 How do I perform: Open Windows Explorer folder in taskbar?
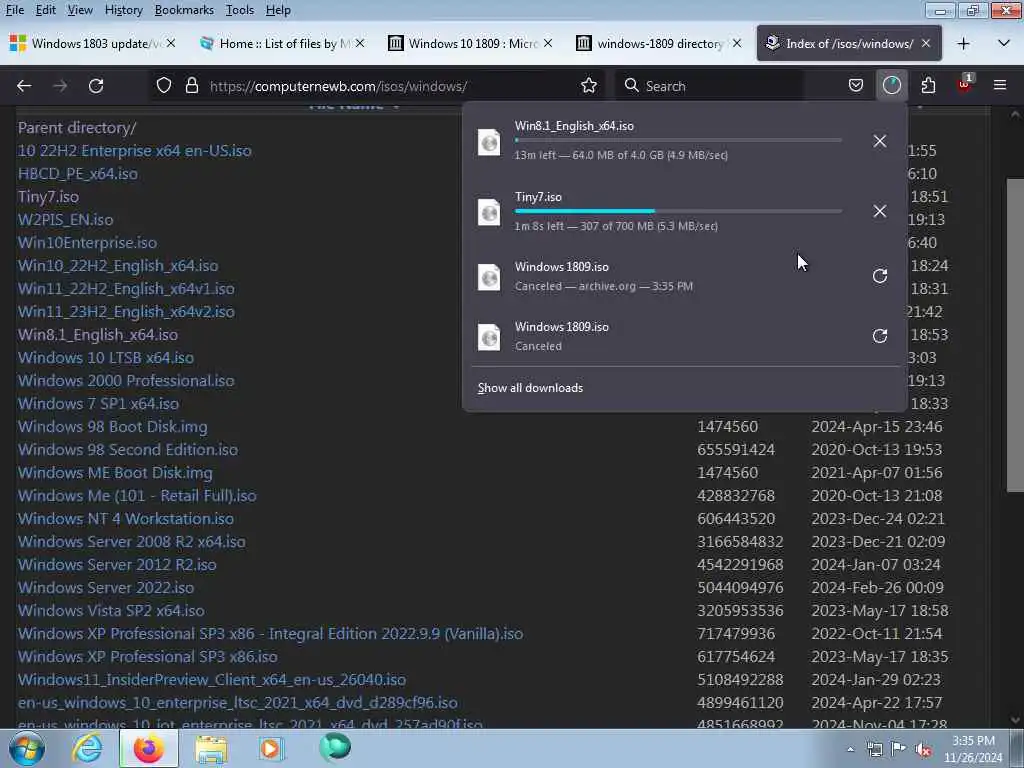point(210,749)
